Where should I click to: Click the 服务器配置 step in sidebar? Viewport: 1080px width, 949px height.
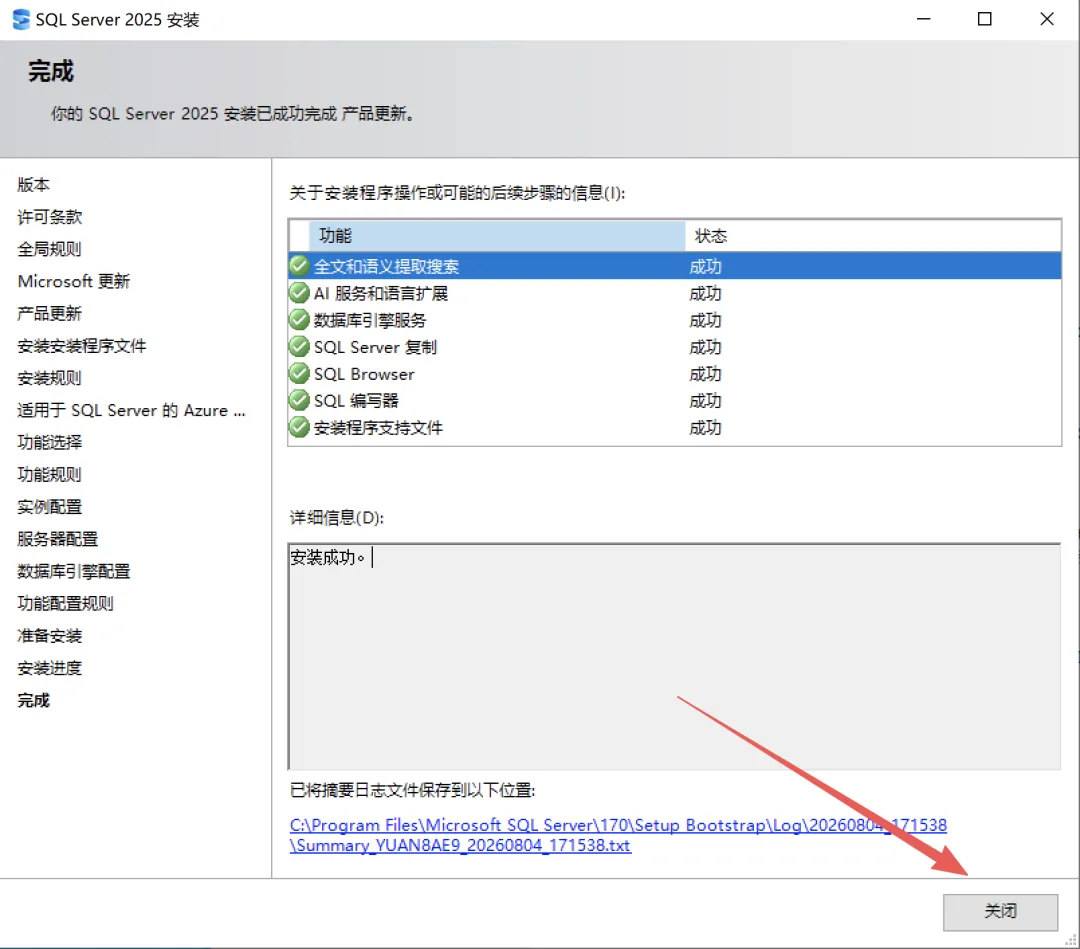click(x=58, y=539)
